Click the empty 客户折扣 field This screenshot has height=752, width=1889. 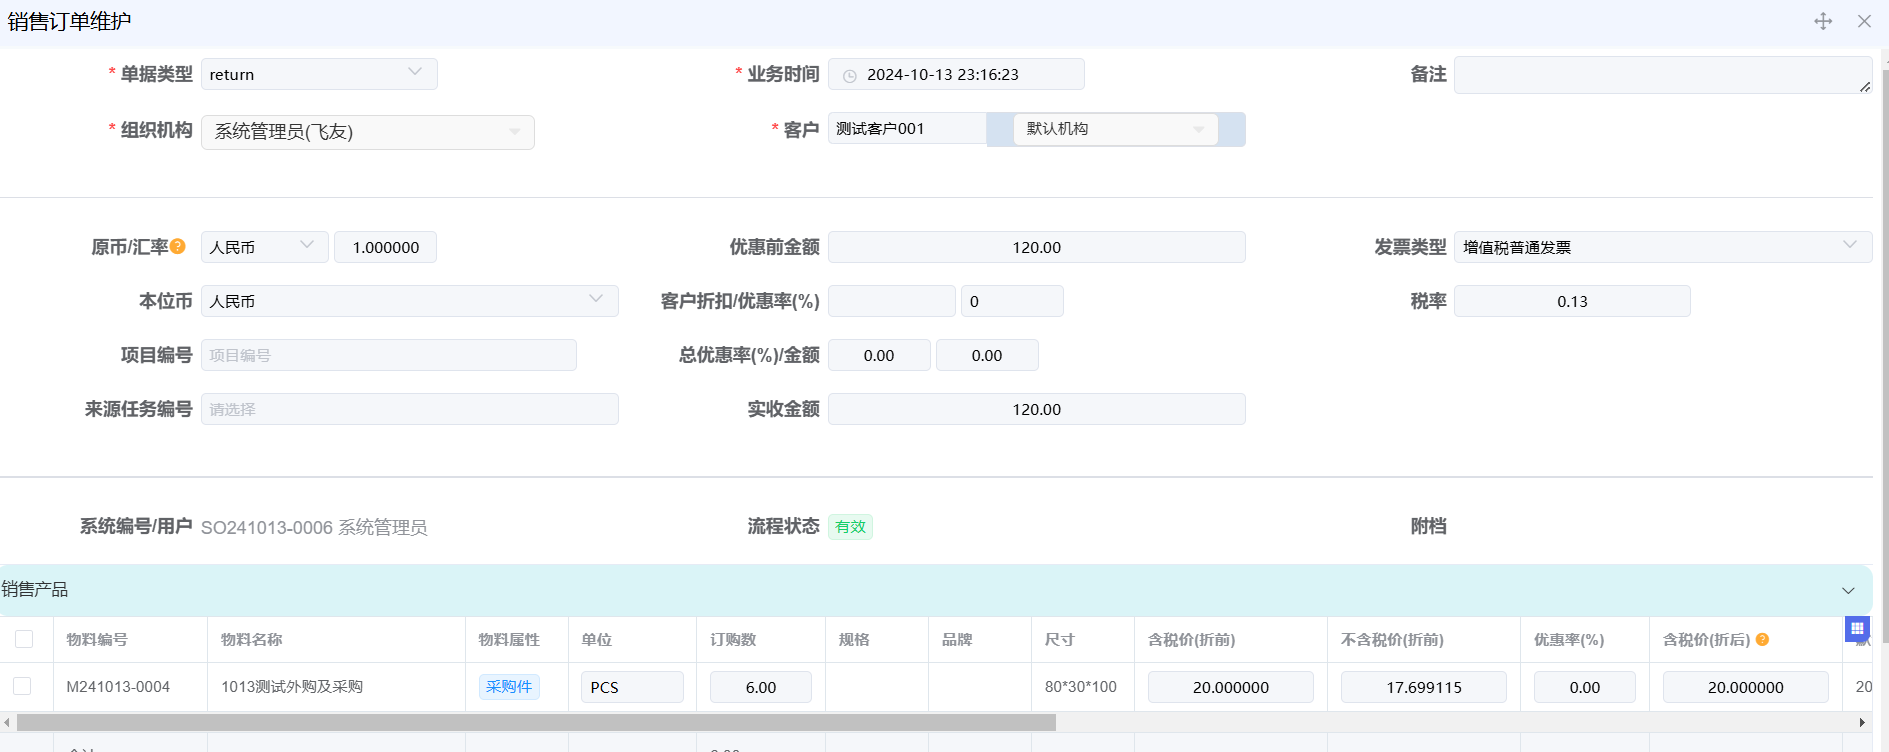pos(892,301)
